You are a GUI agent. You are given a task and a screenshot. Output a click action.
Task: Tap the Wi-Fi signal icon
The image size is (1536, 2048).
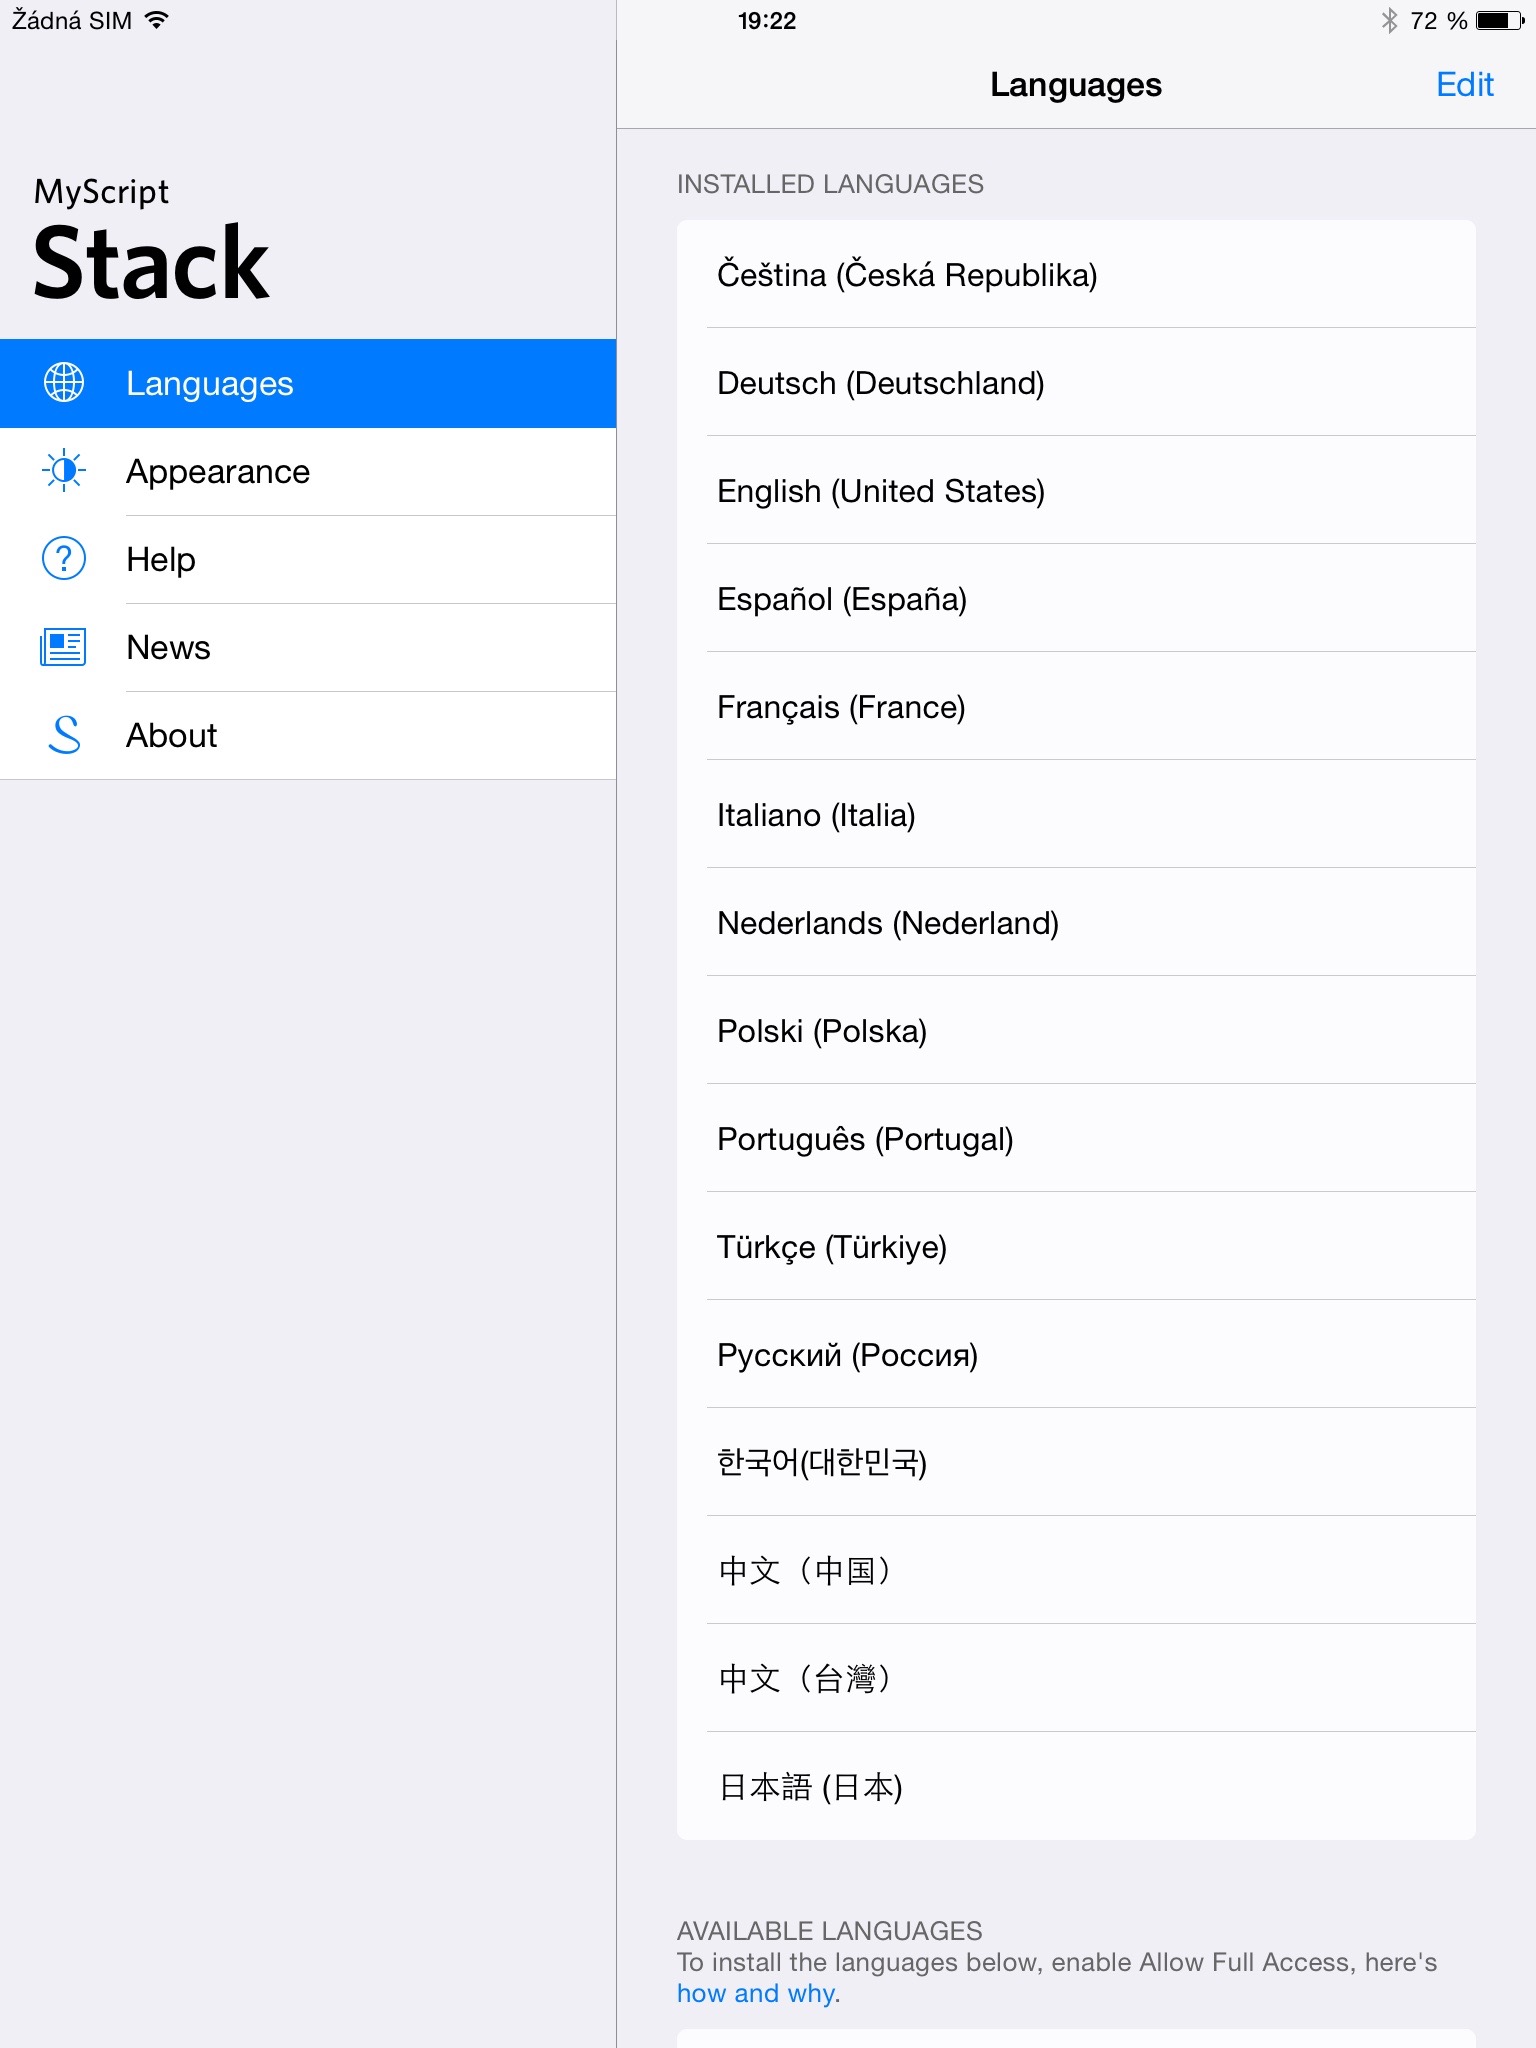tap(157, 20)
